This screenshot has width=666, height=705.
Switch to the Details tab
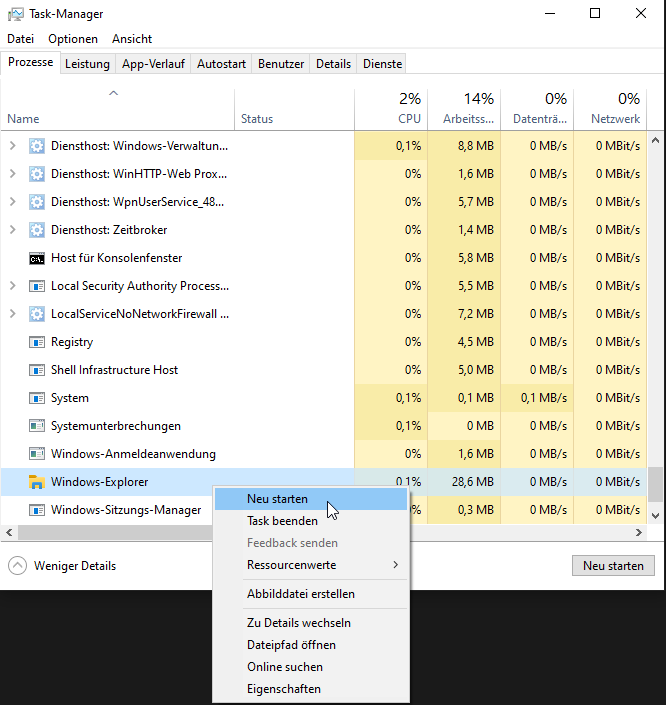333,64
